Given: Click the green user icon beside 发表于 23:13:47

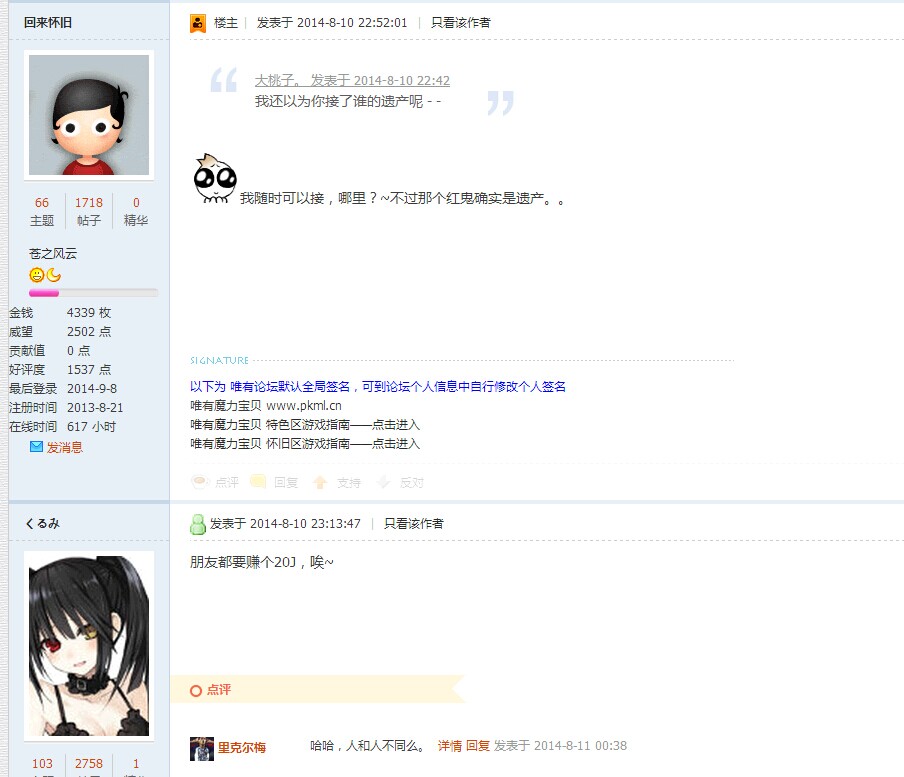Looking at the screenshot, I should coord(198,524).
